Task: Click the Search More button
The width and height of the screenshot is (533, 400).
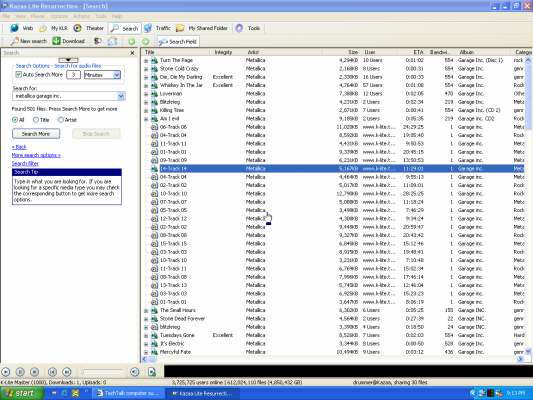Action: (36, 134)
